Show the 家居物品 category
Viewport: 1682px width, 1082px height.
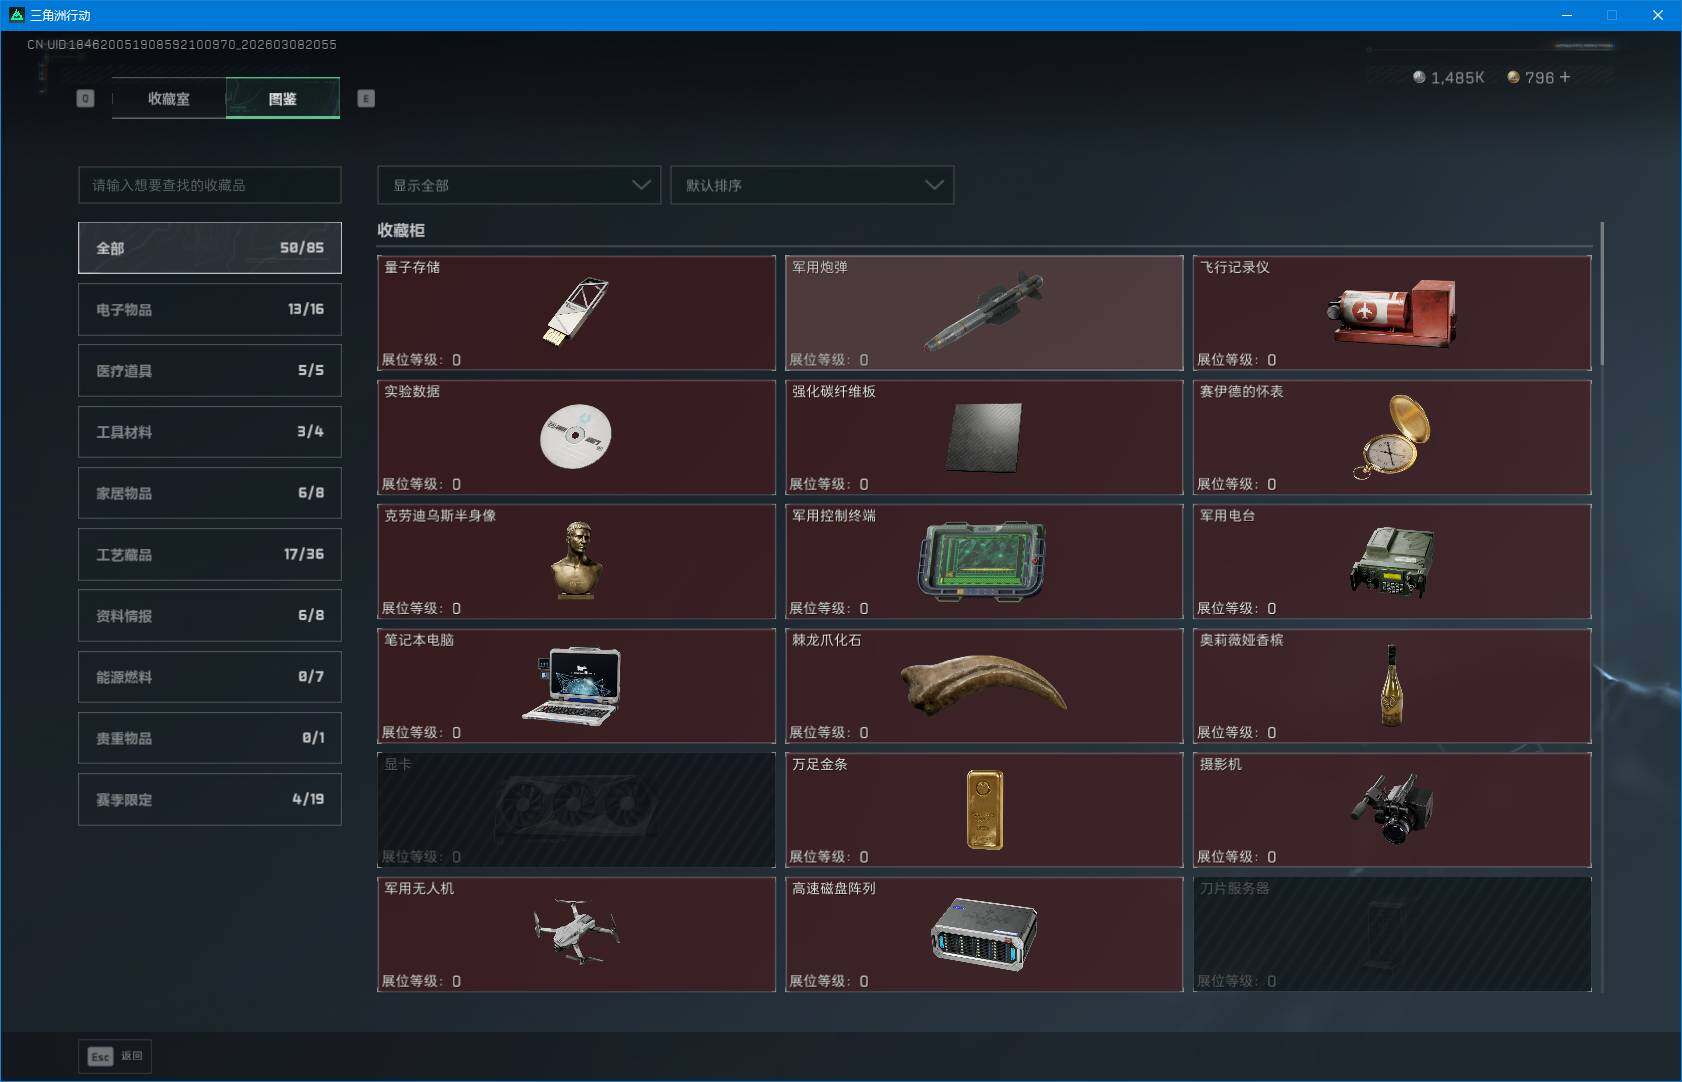click(x=210, y=493)
